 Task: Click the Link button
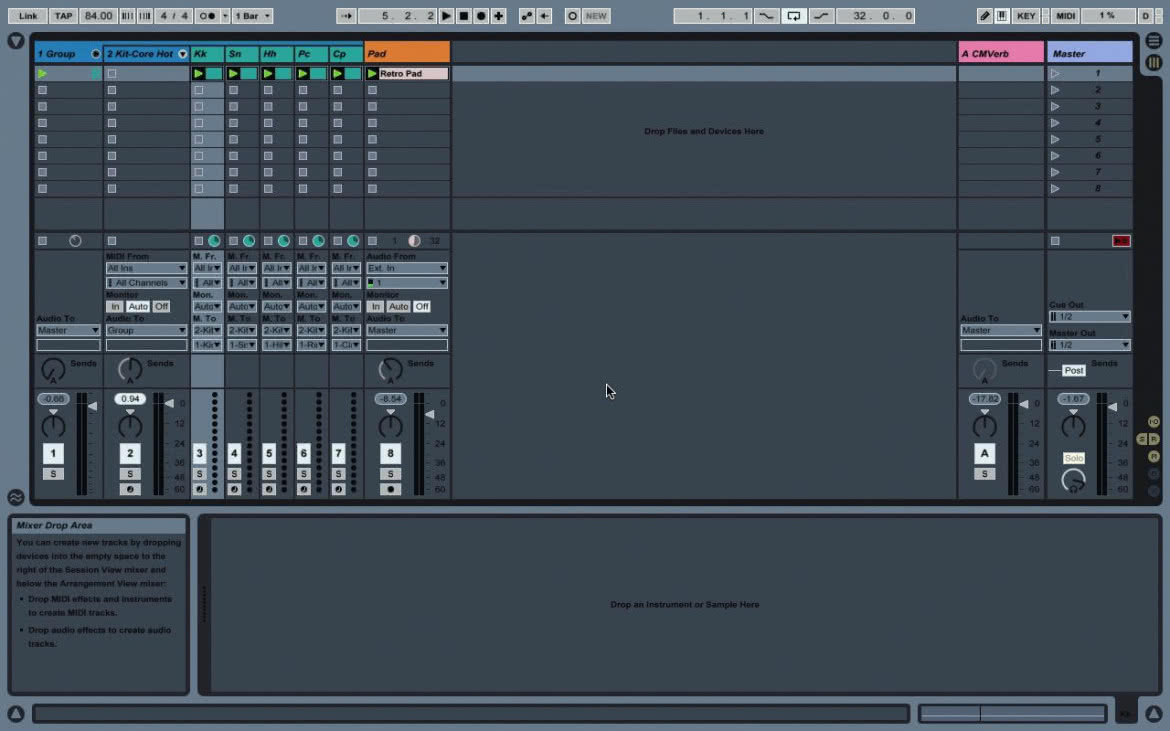[x=28, y=16]
